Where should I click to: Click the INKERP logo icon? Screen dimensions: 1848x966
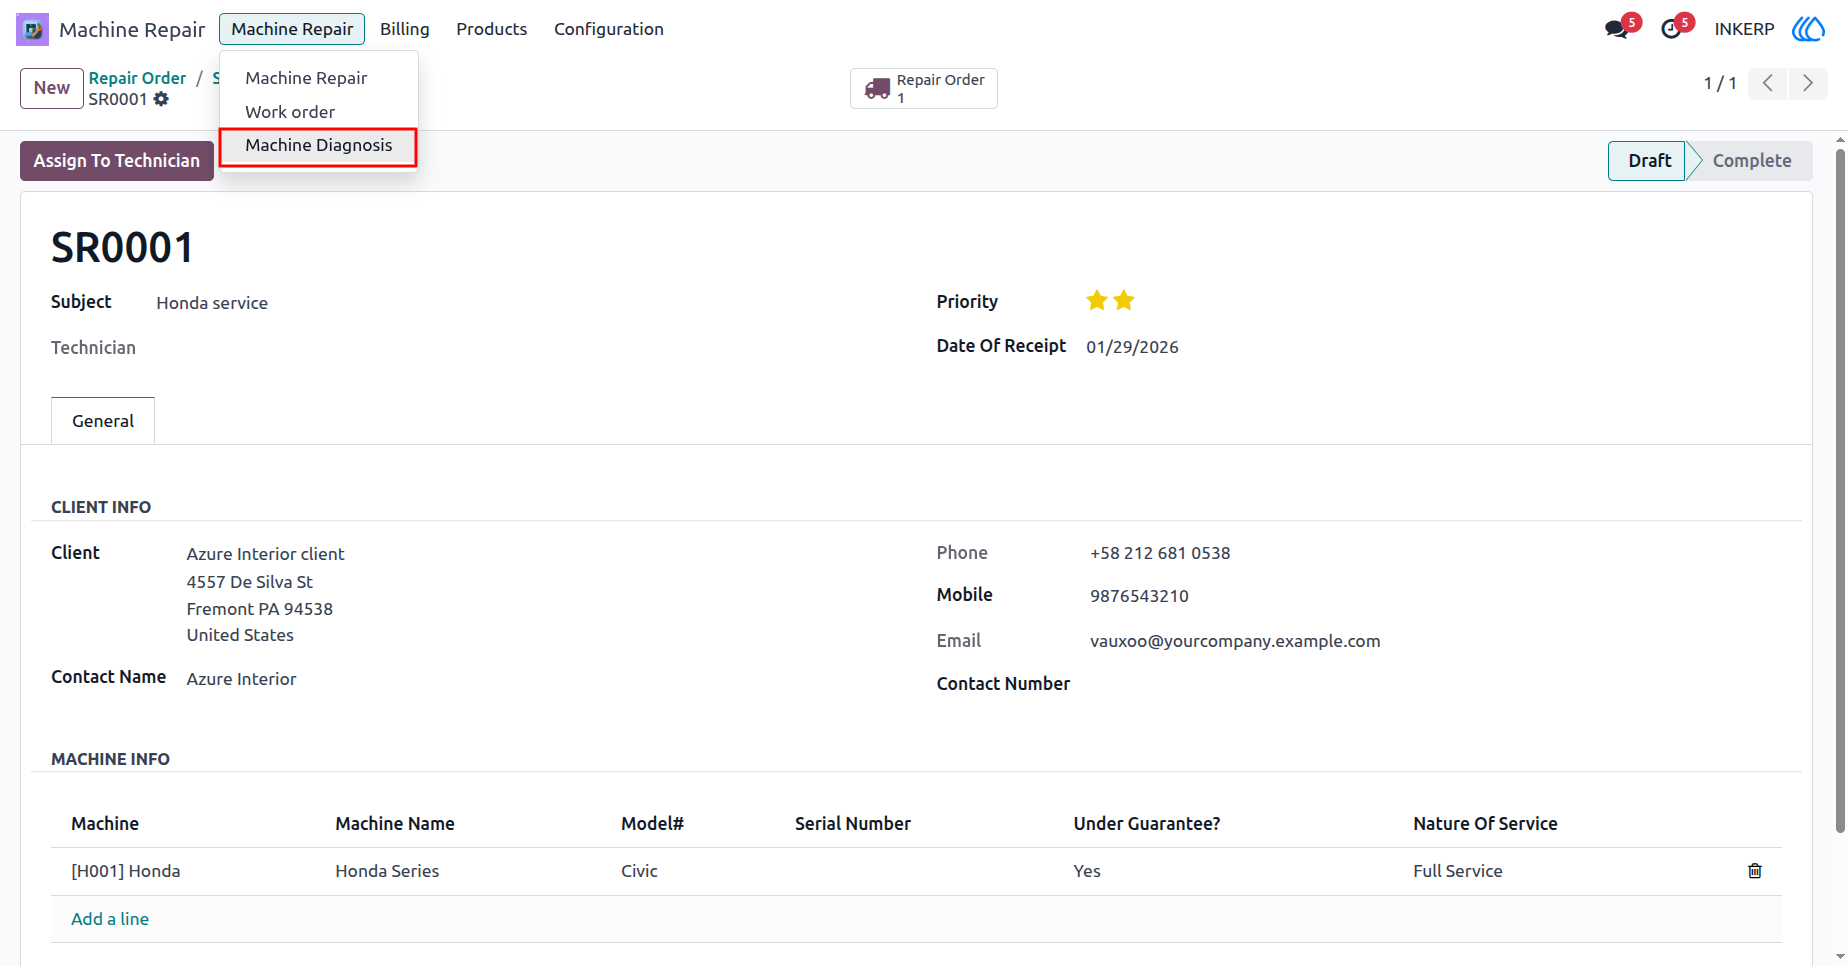1808,29
